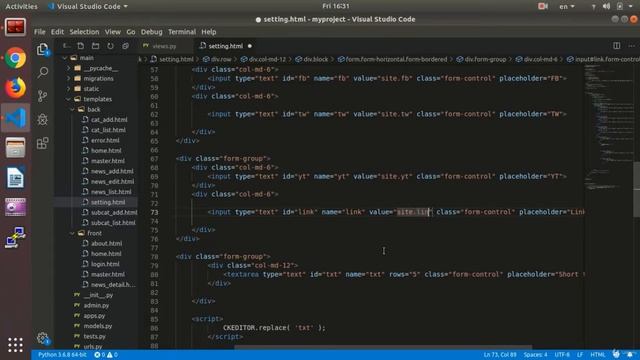The height and width of the screenshot is (360, 640).
Task: Open cat_add.html in explorer
Action: (x=109, y=120)
